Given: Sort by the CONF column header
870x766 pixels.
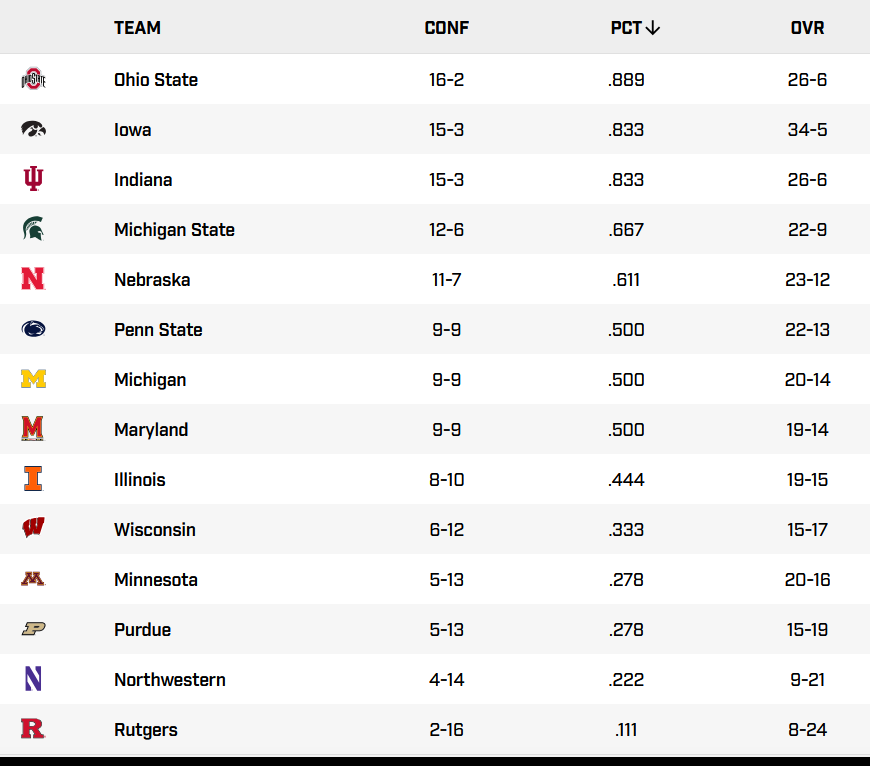Looking at the screenshot, I should (x=446, y=28).
